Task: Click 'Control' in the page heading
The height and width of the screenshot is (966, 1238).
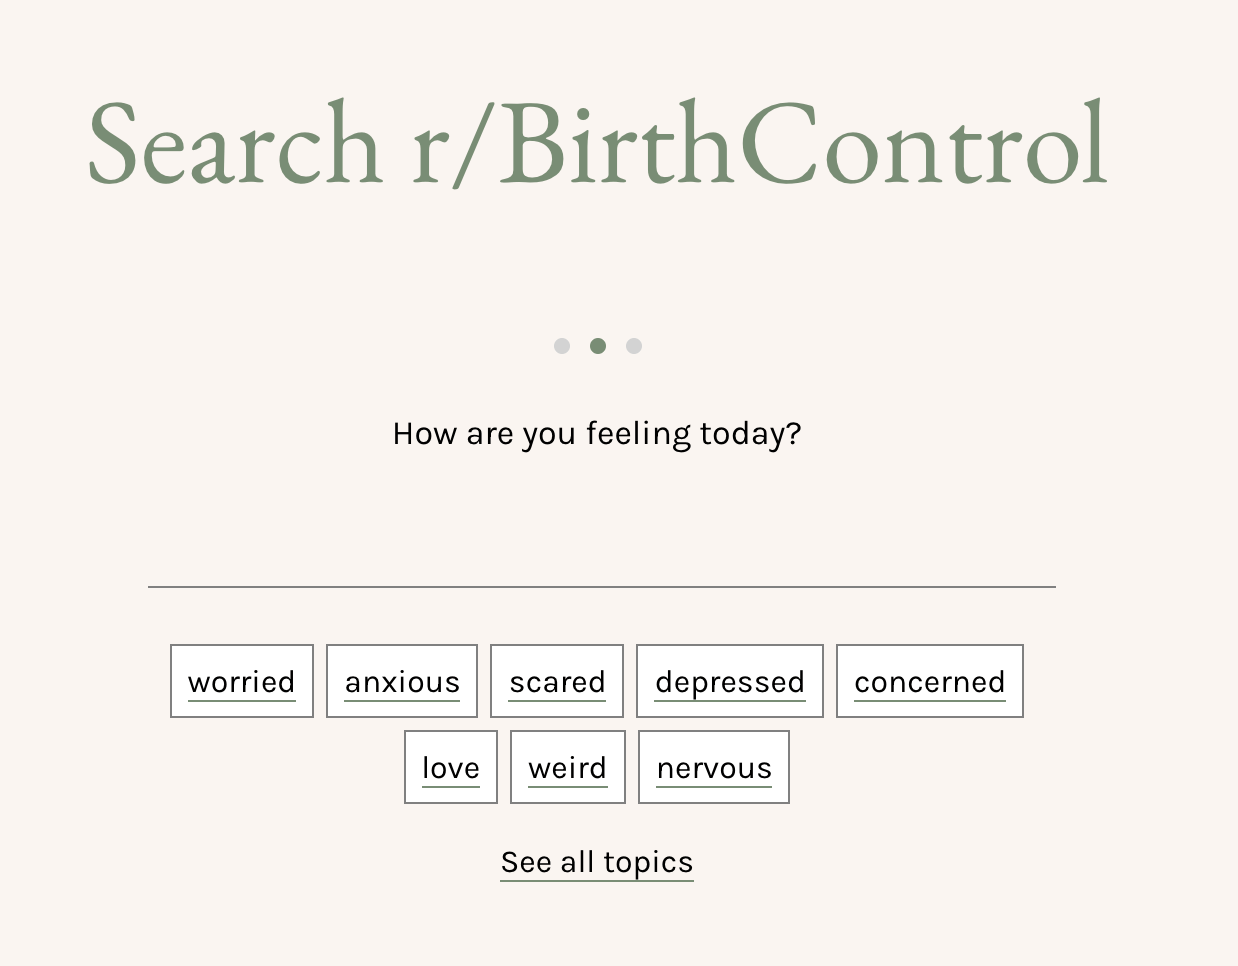Action: (923, 145)
